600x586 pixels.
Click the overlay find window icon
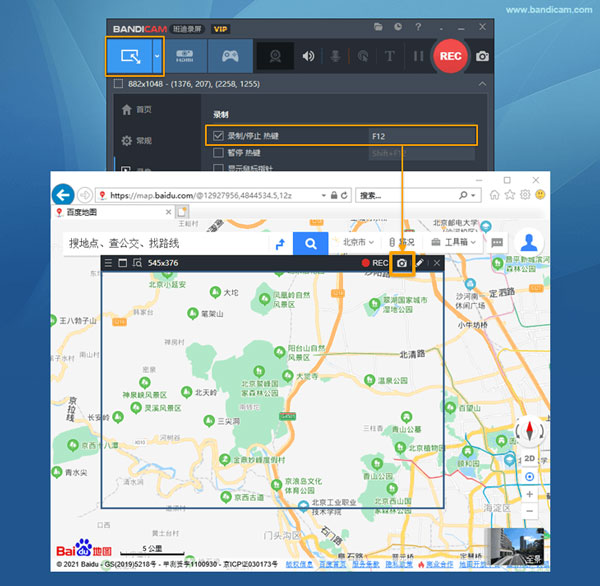click(x=137, y=263)
